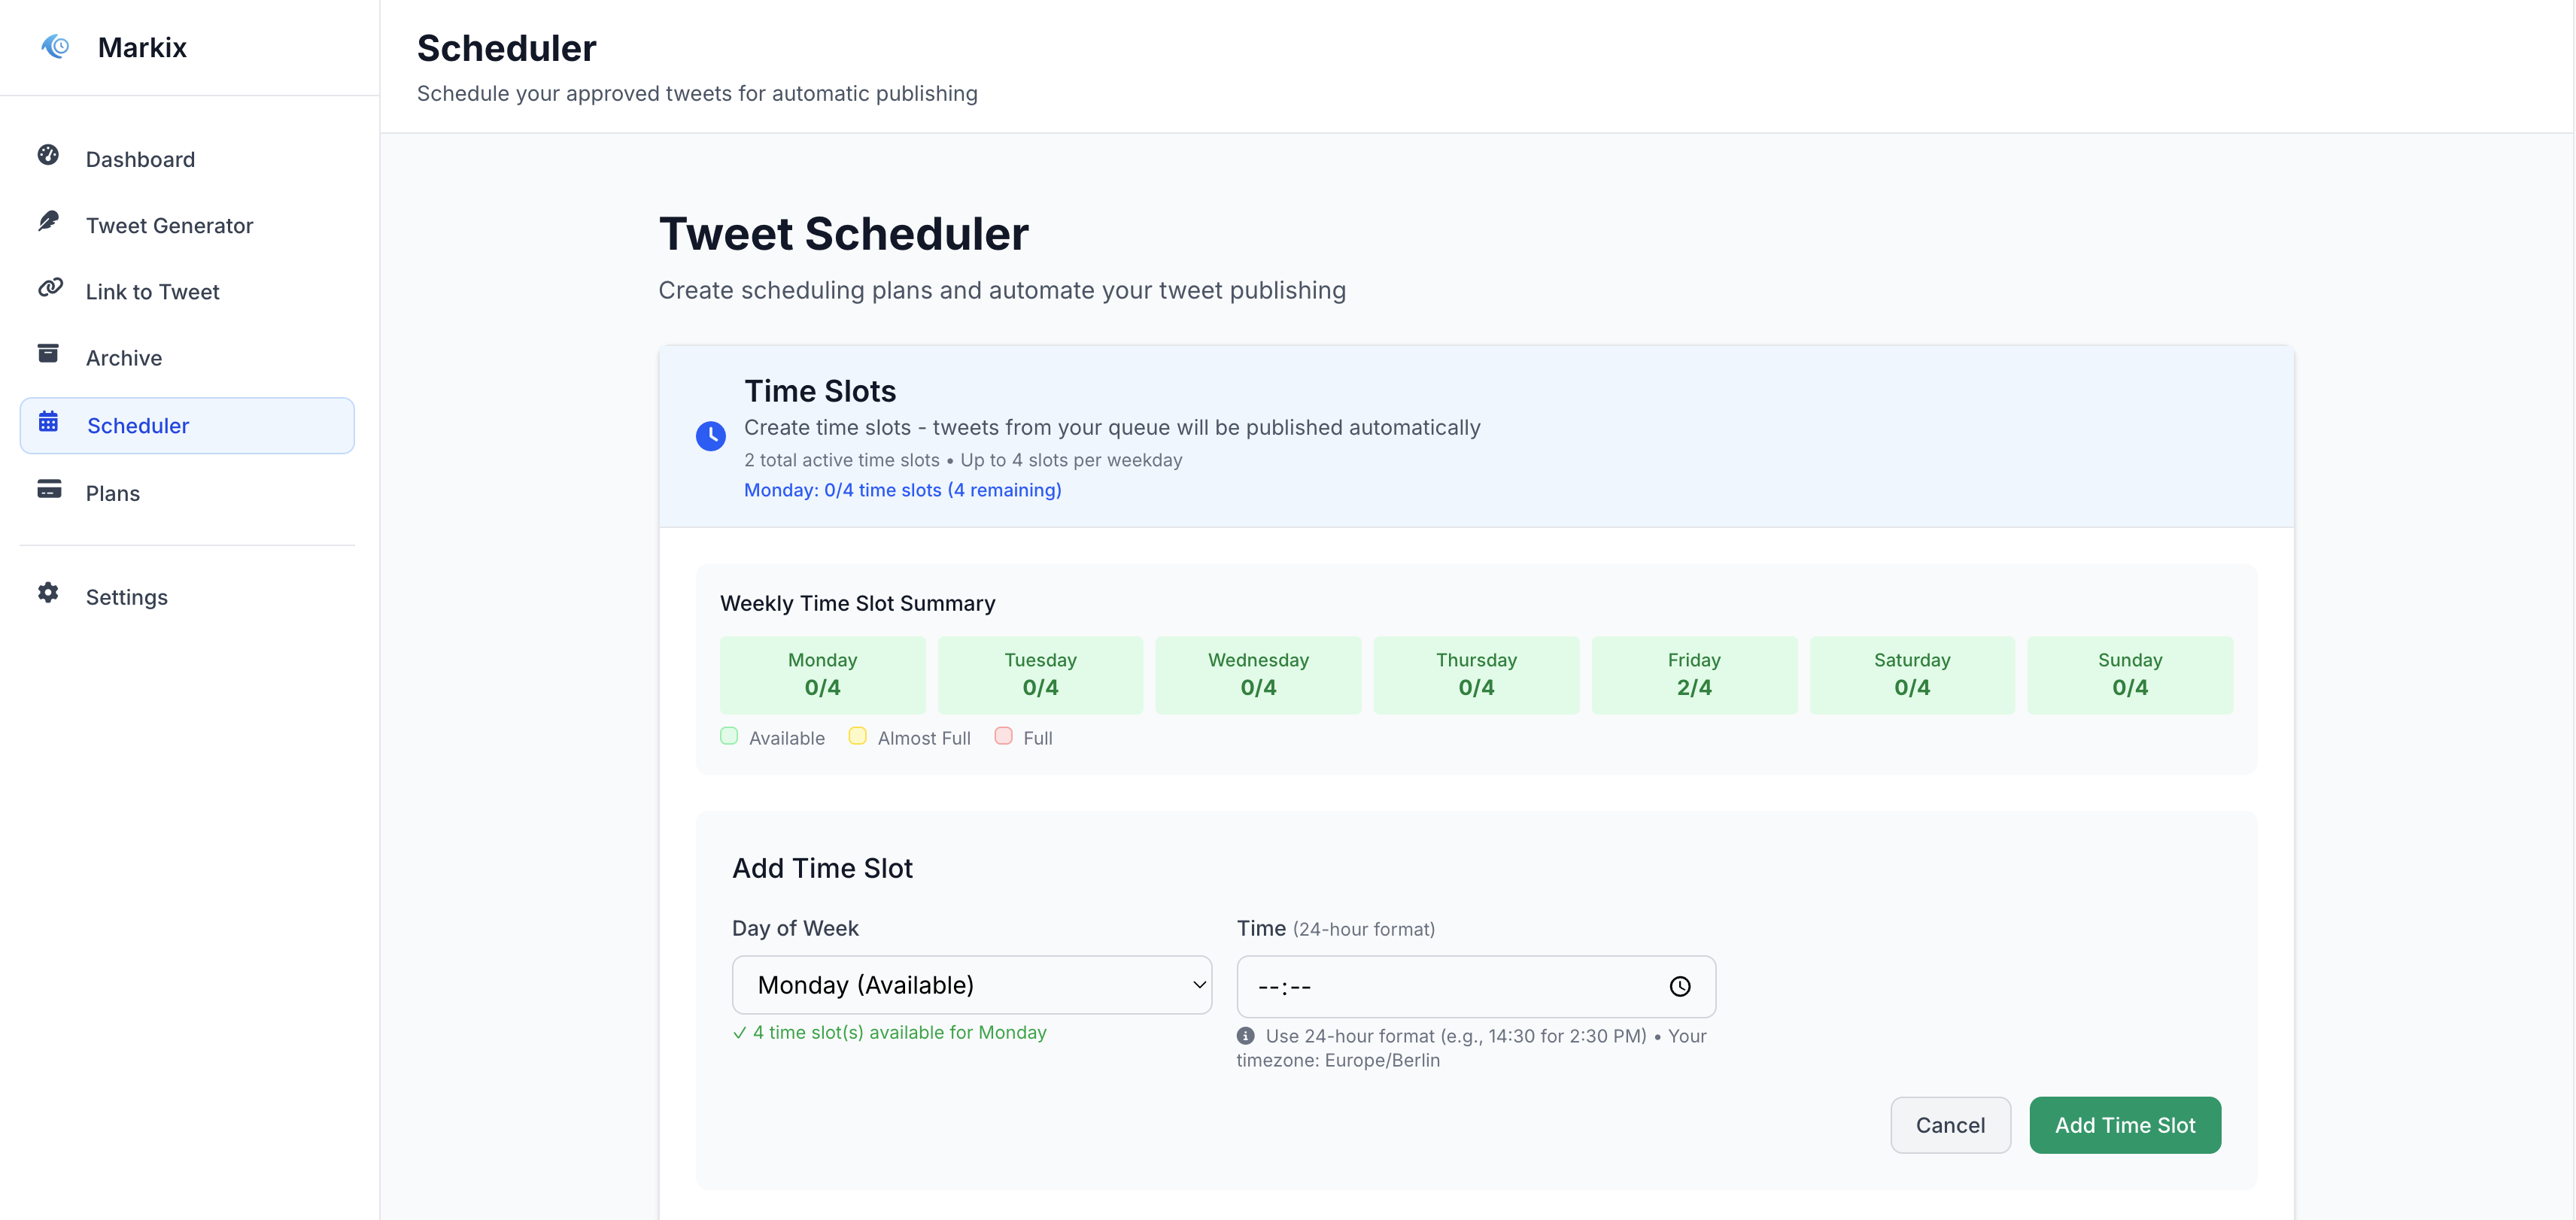Click the Scheduler calendar icon
2576x1220 pixels.
pyautogui.click(x=48, y=422)
